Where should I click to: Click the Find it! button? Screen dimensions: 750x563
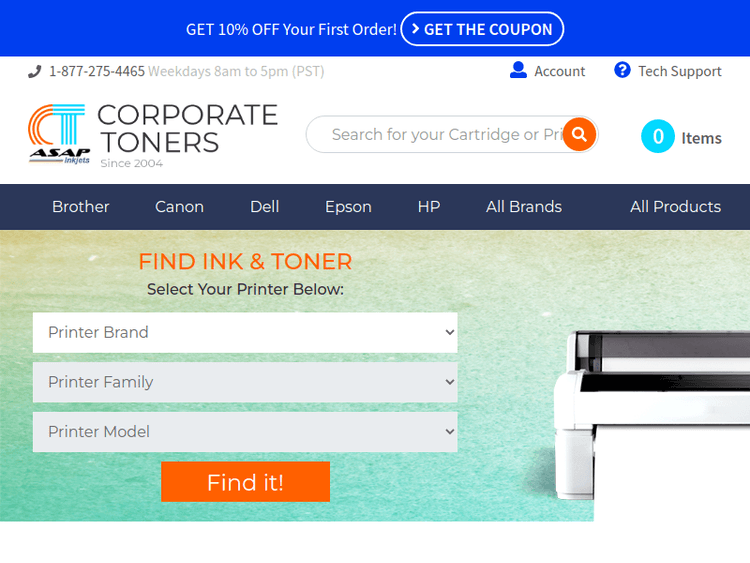point(245,482)
